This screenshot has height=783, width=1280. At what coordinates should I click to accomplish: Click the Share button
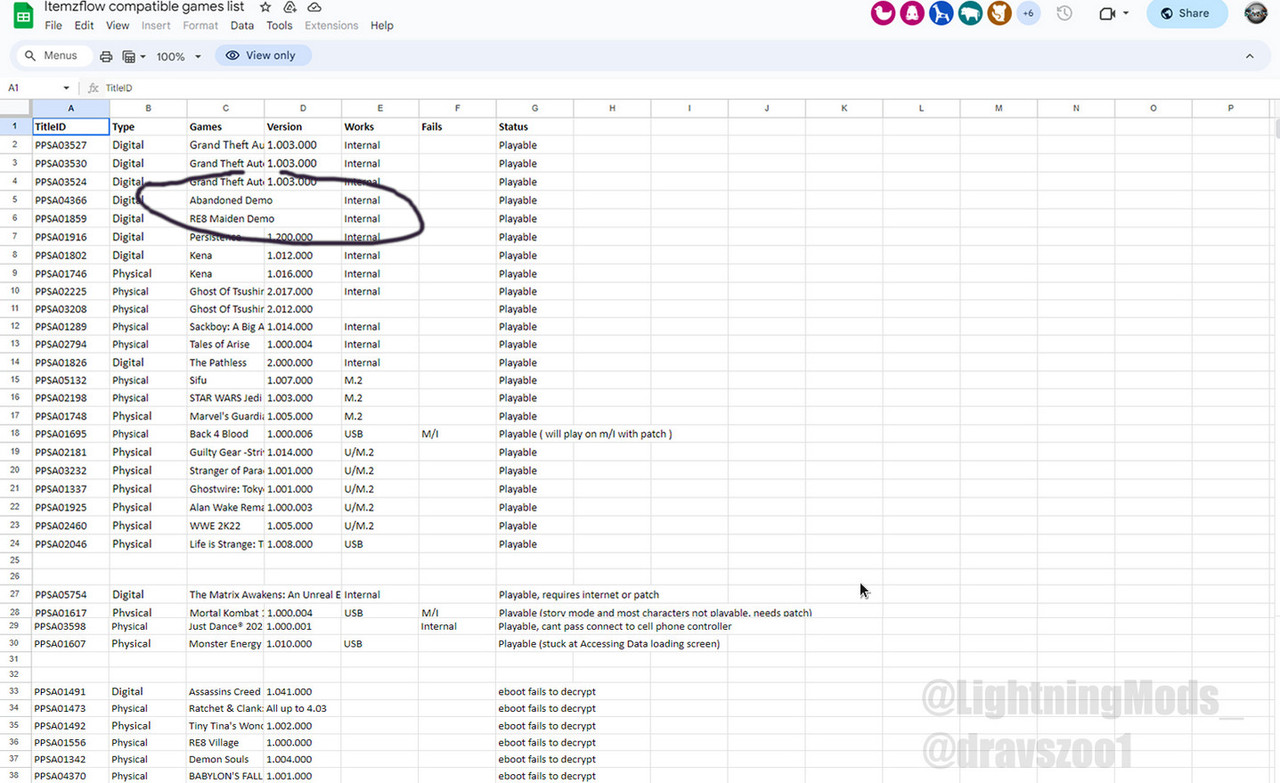(1186, 13)
